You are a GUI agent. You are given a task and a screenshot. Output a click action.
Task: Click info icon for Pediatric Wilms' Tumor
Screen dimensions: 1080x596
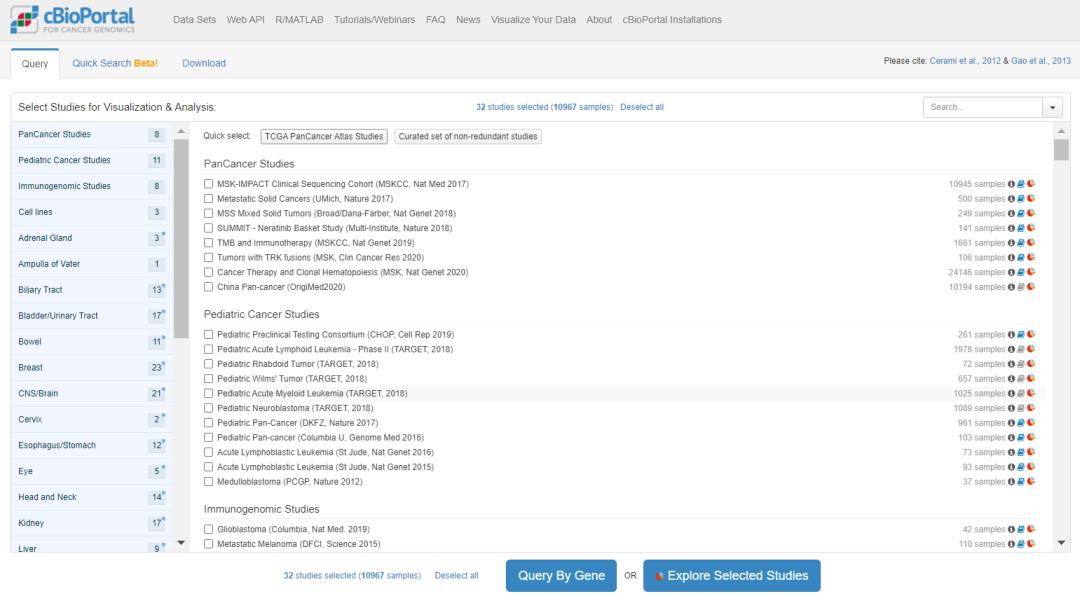(x=1012, y=379)
